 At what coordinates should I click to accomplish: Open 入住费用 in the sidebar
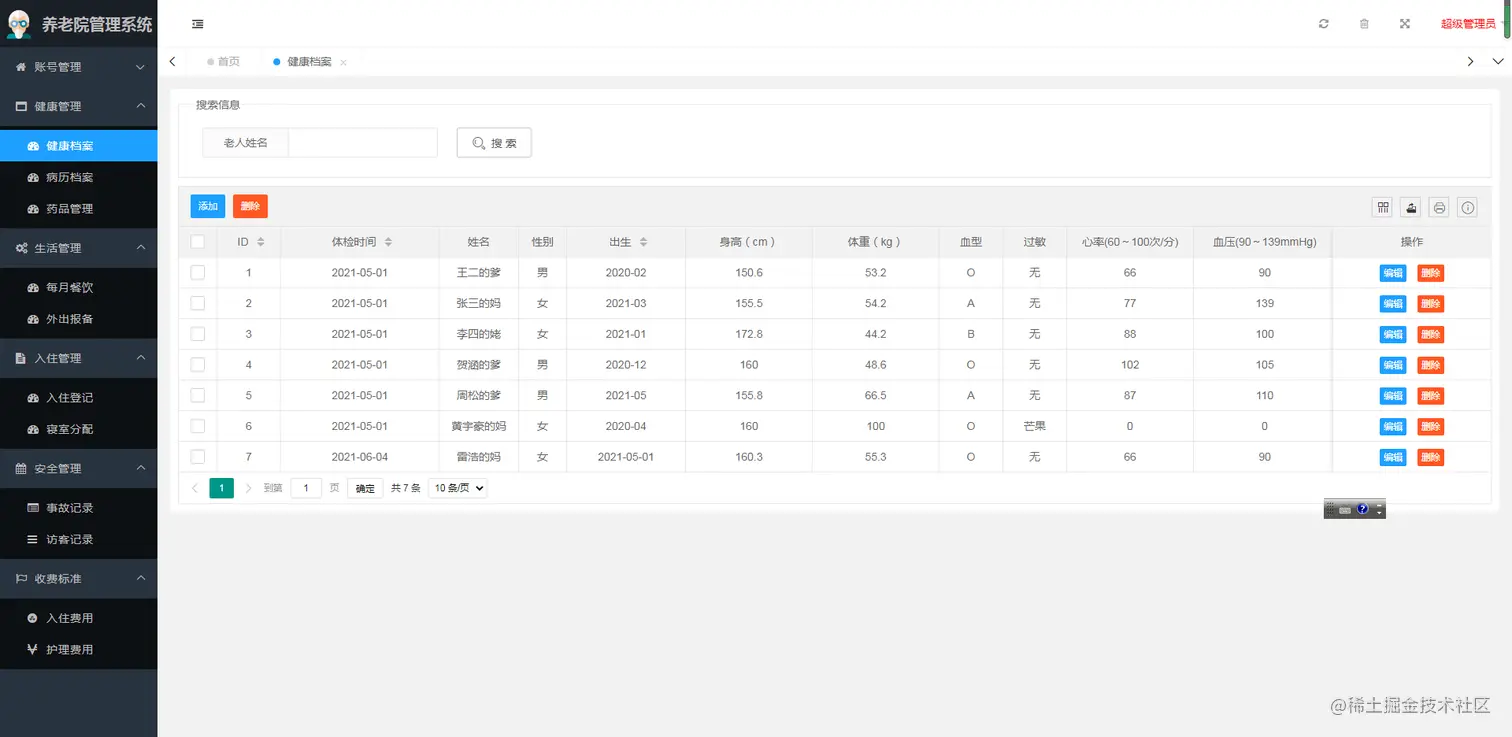click(79, 618)
